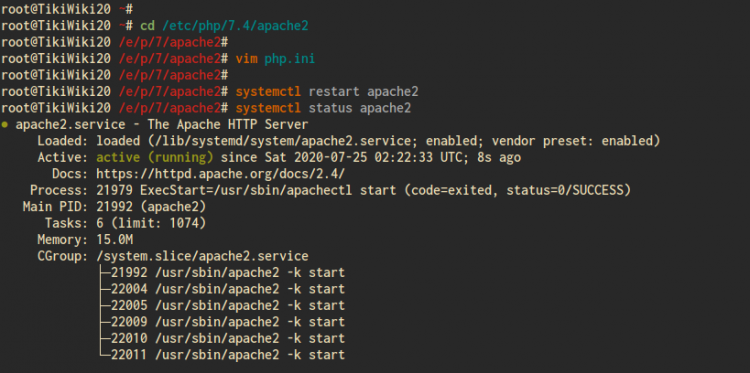Click the "Main PID:" label
Viewport: 750px width, 373px height.
(56, 207)
